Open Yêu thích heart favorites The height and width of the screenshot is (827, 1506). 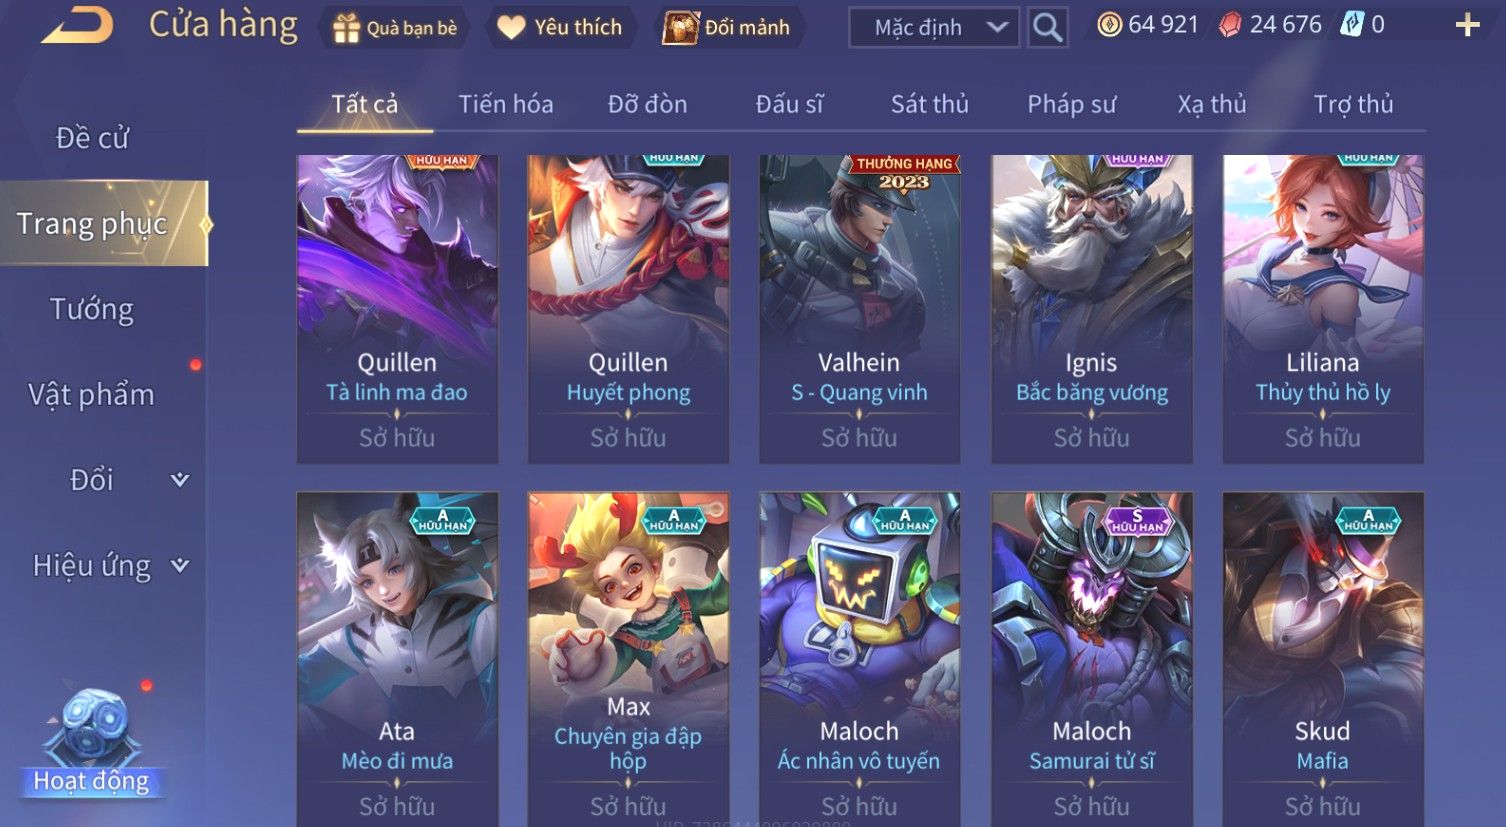tap(511, 28)
